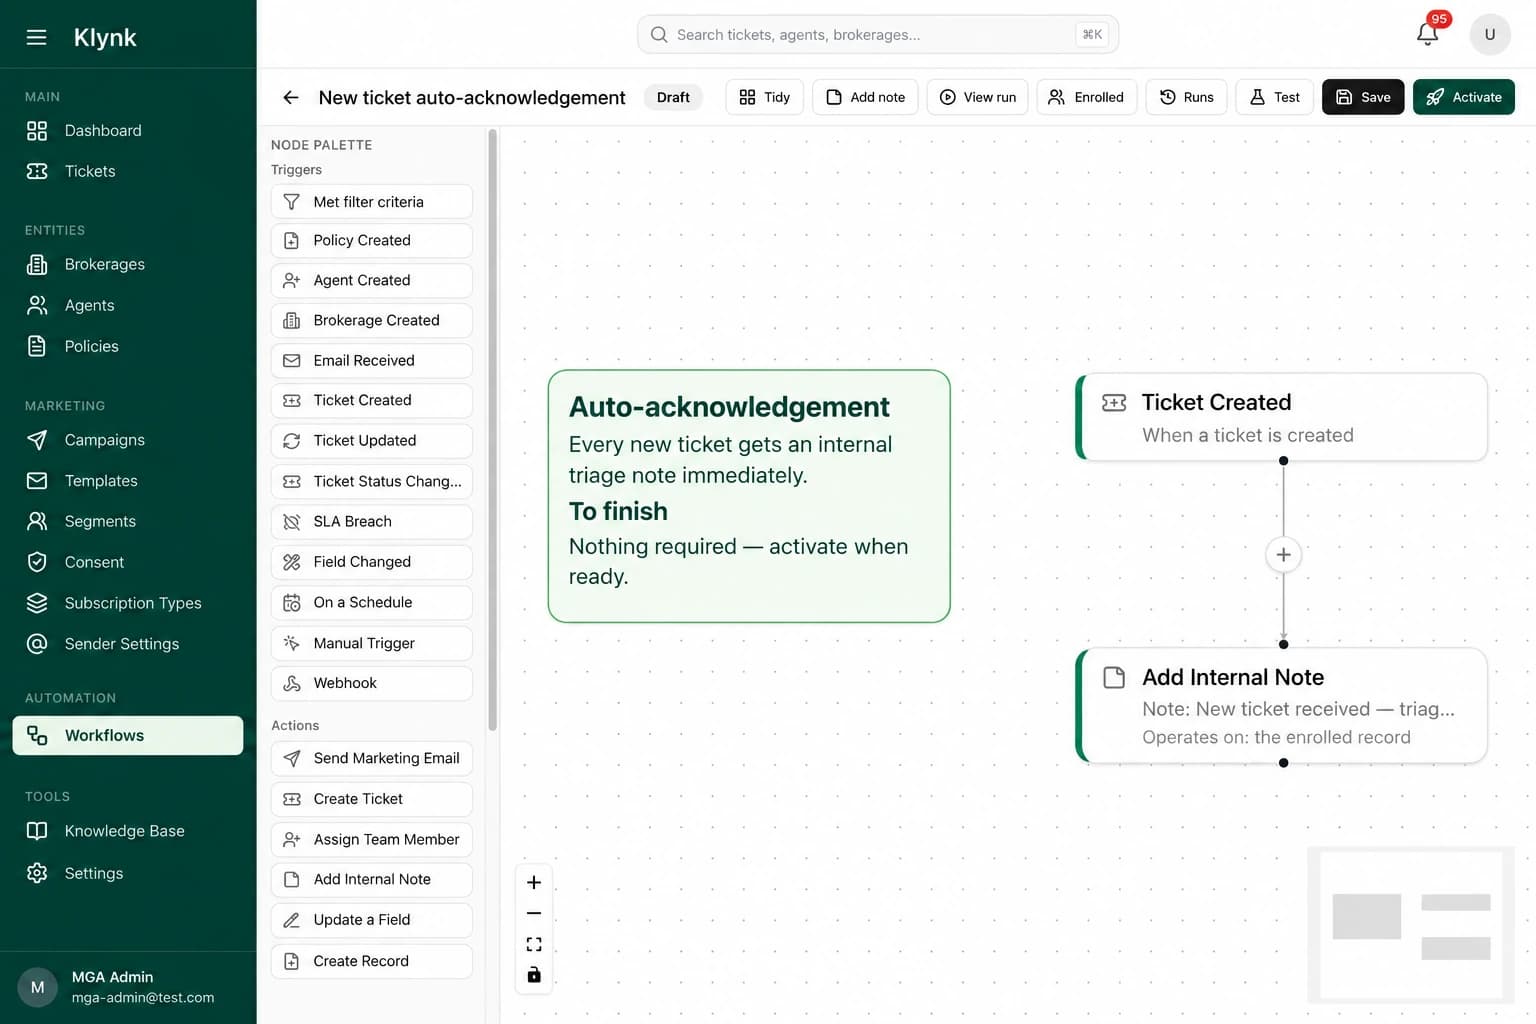Select the Auto-acknowledgement note card

[x=749, y=496]
